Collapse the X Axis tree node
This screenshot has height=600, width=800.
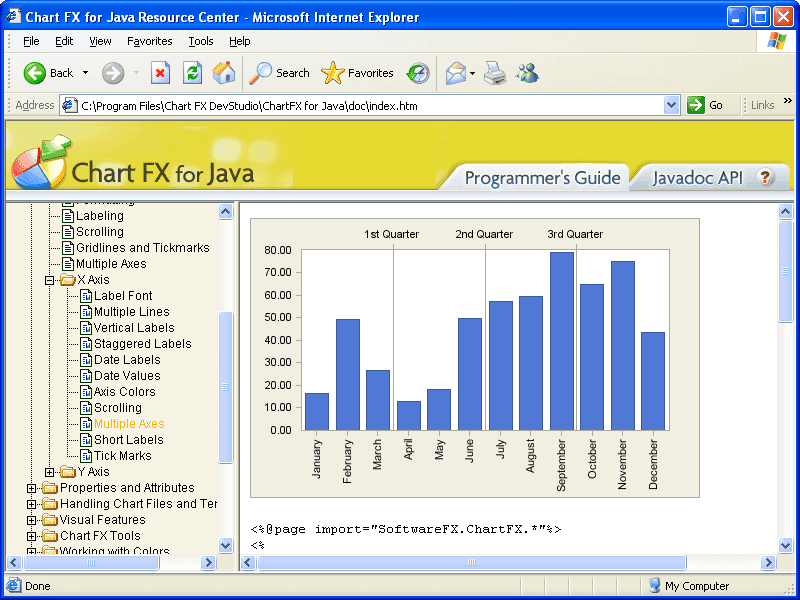49,280
